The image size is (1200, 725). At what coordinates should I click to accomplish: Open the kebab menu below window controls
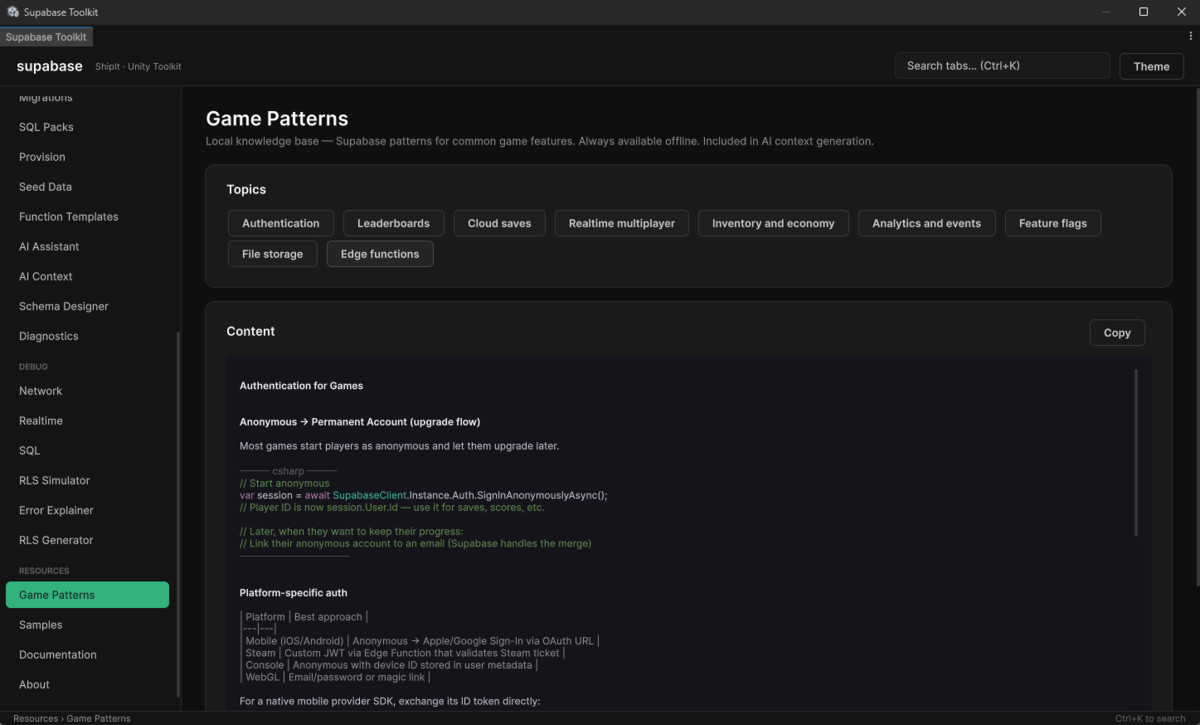[x=1190, y=36]
